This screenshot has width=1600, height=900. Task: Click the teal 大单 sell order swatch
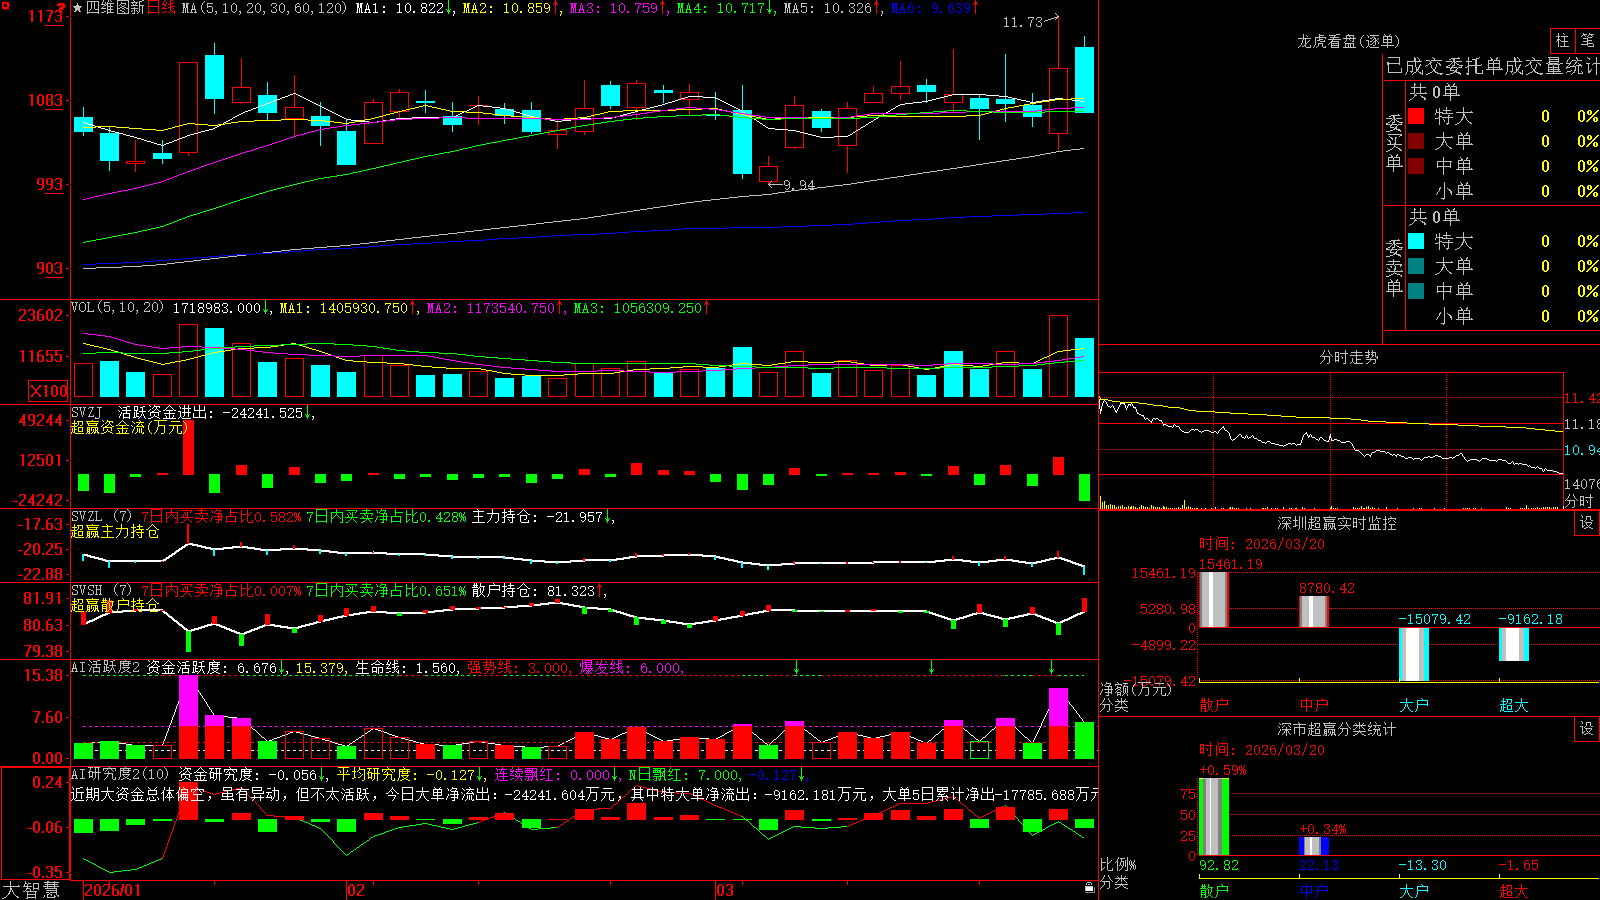click(1416, 266)
